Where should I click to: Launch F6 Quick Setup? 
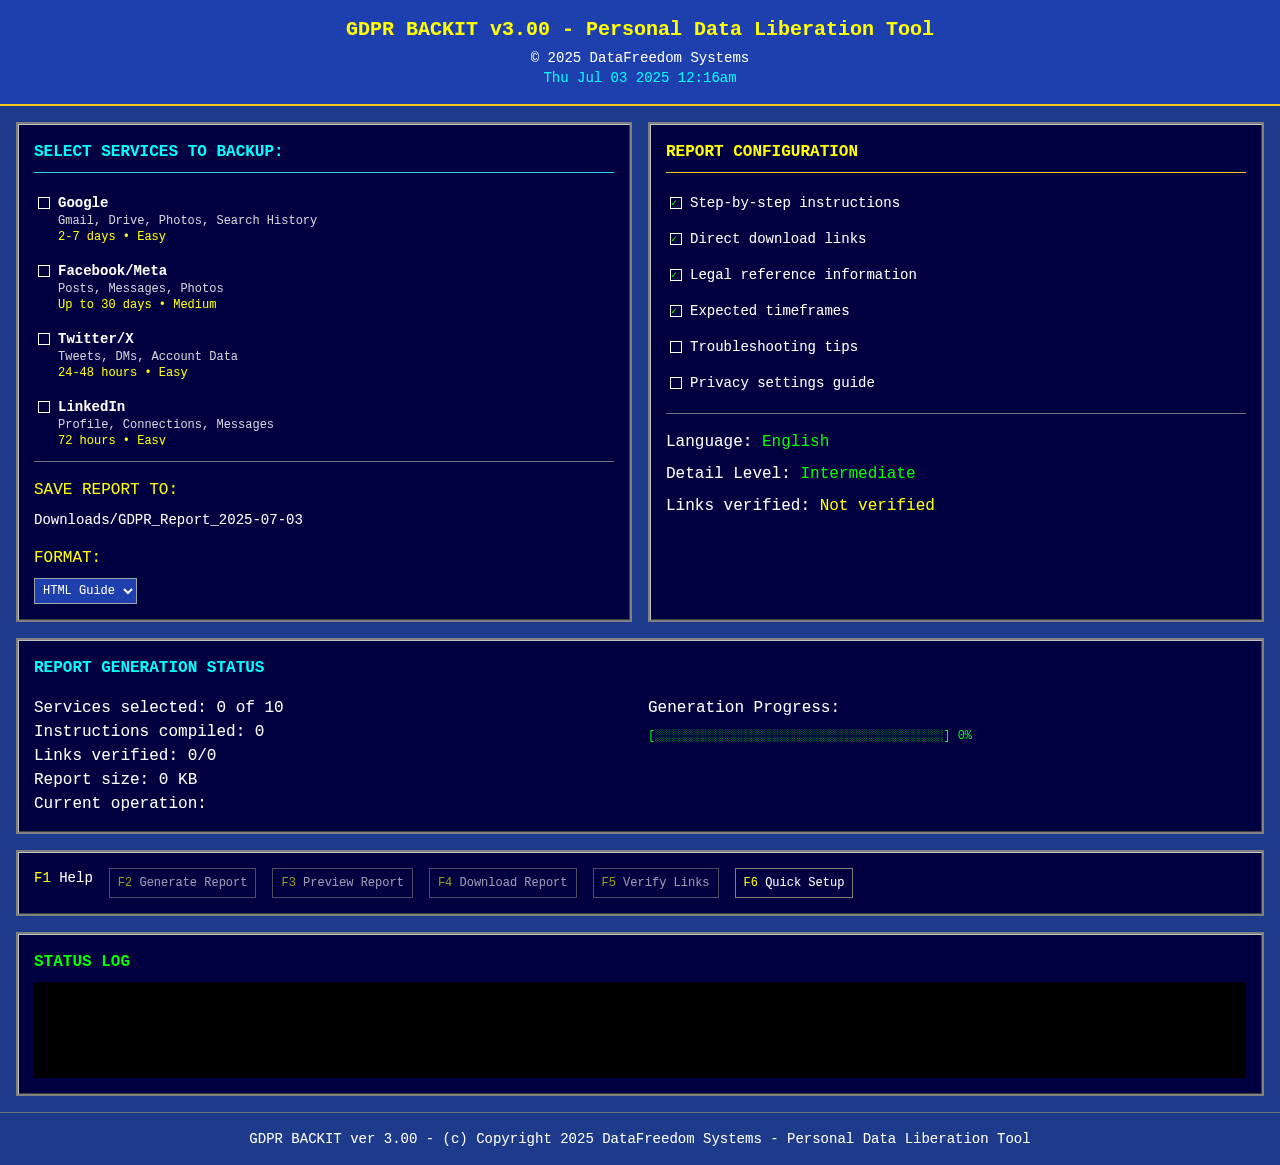(x=794, y=882)
